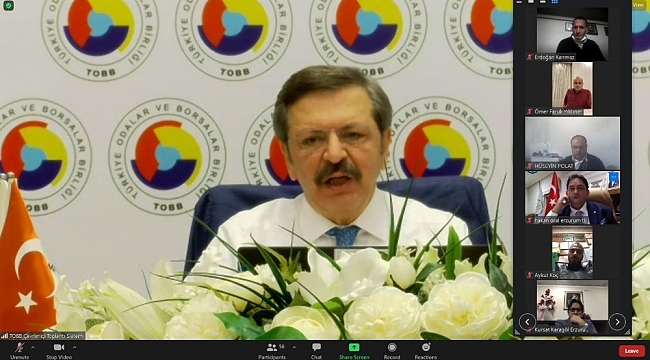Click the 'HÜSEYİN POLAT' name label
This screenshot has width=650, height=360.
pos(554,166)
